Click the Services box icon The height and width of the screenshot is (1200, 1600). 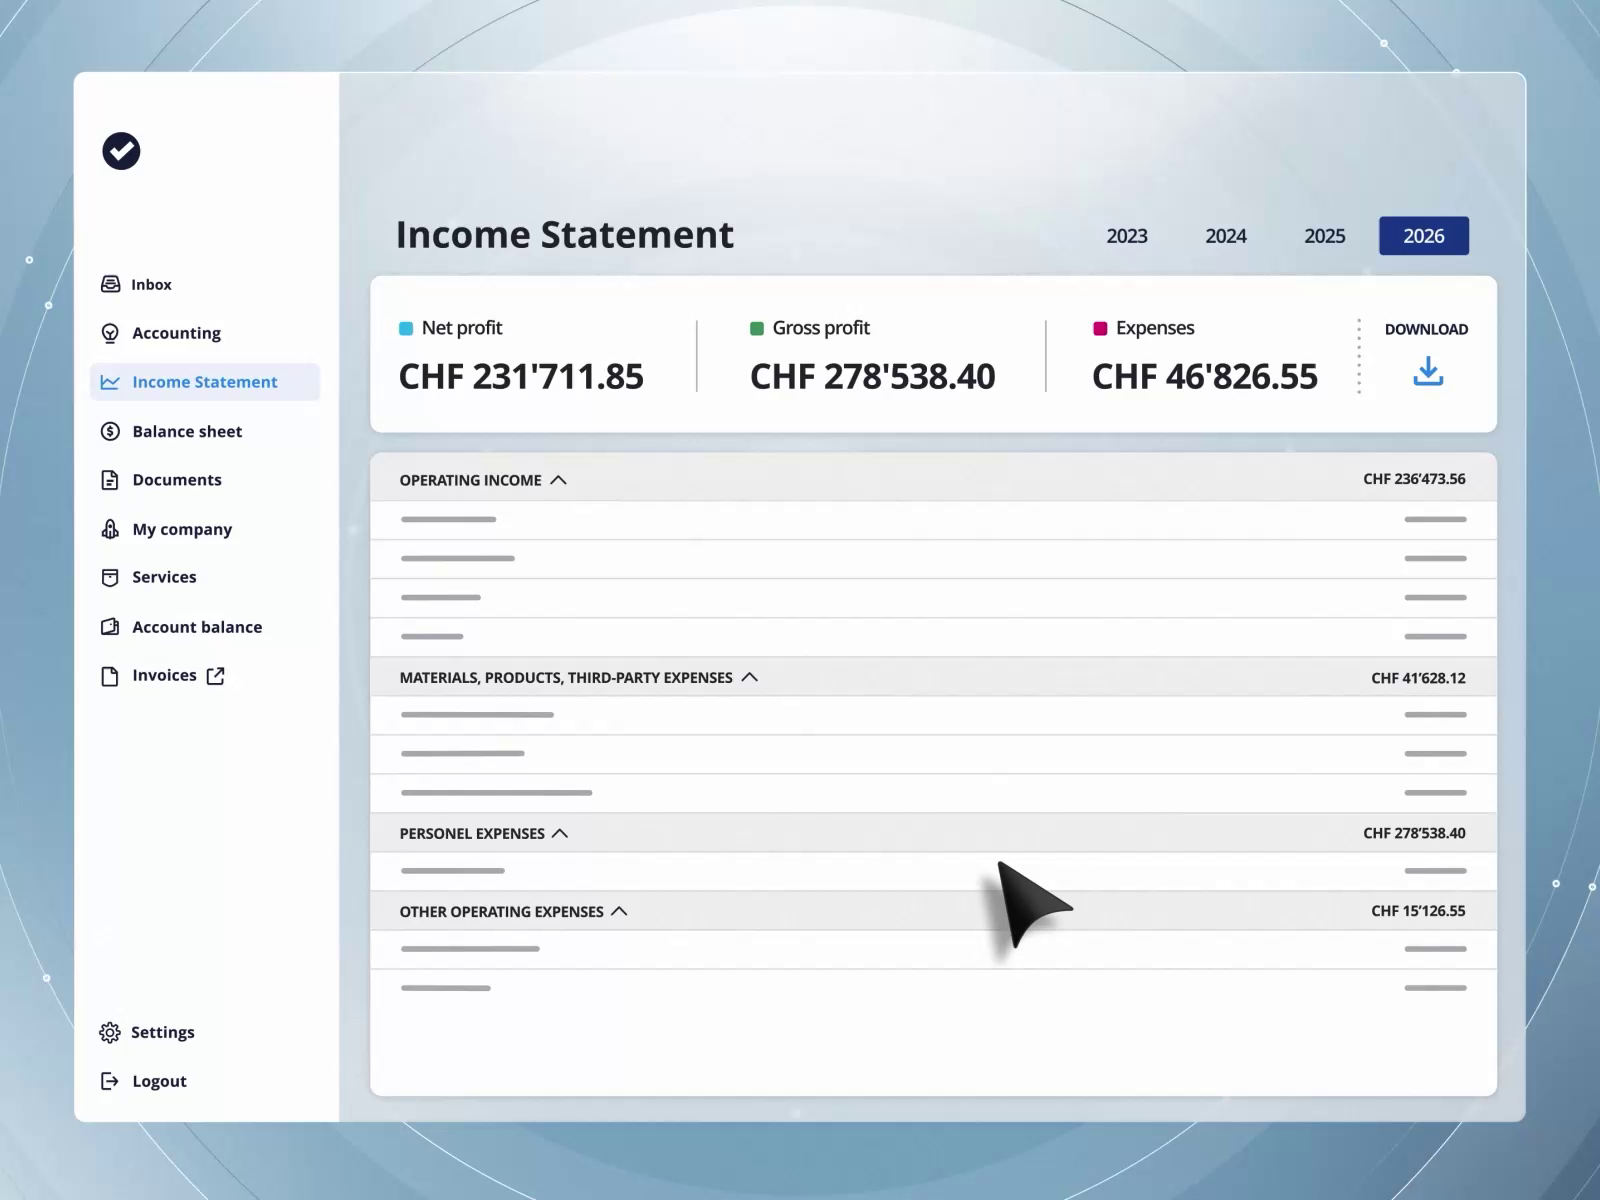pyautogui.click(x=110, y=577)
